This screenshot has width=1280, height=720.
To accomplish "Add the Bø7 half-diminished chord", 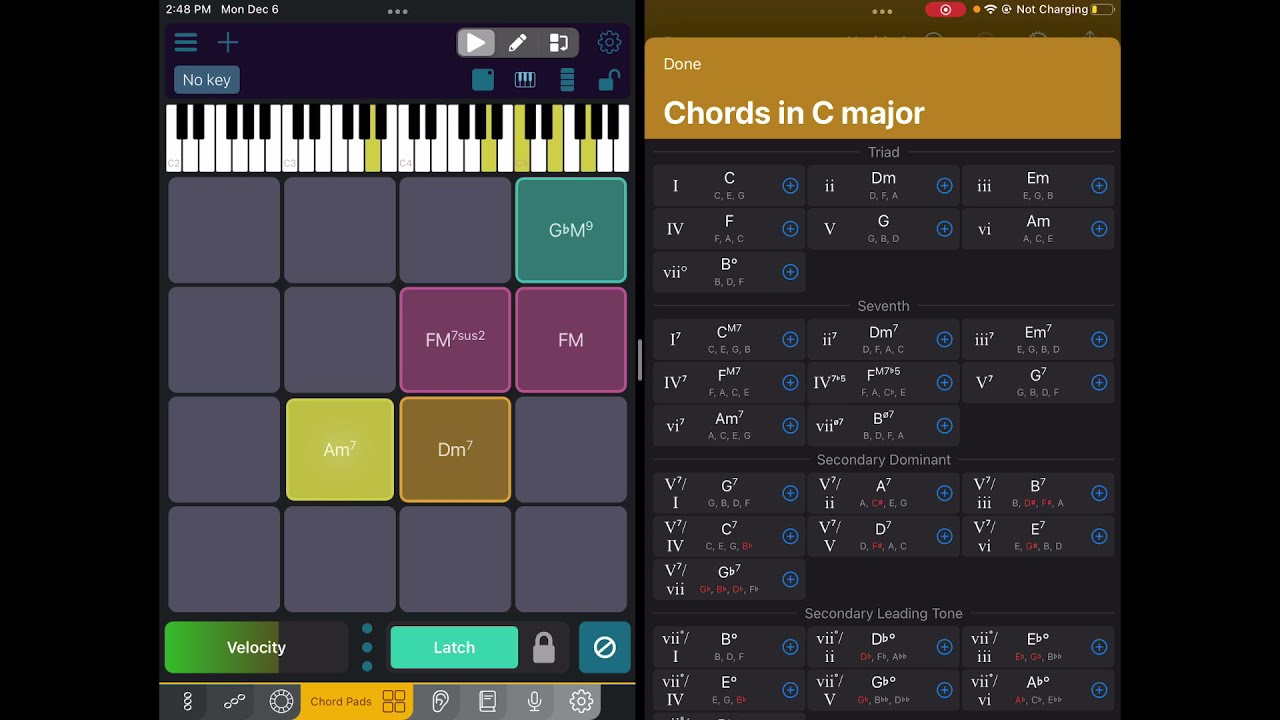I will [944, 426].
